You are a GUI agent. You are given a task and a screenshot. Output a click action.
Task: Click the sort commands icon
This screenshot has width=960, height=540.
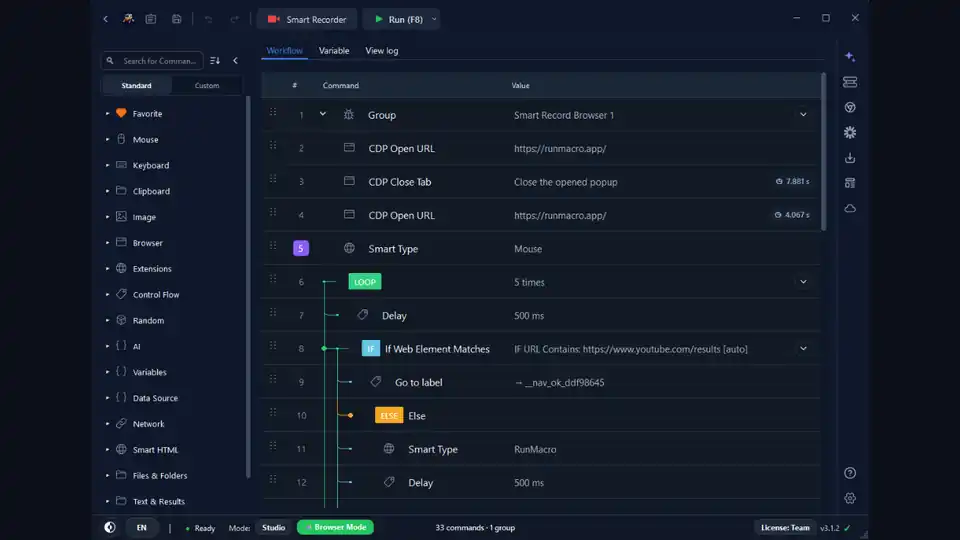[215, 61]
